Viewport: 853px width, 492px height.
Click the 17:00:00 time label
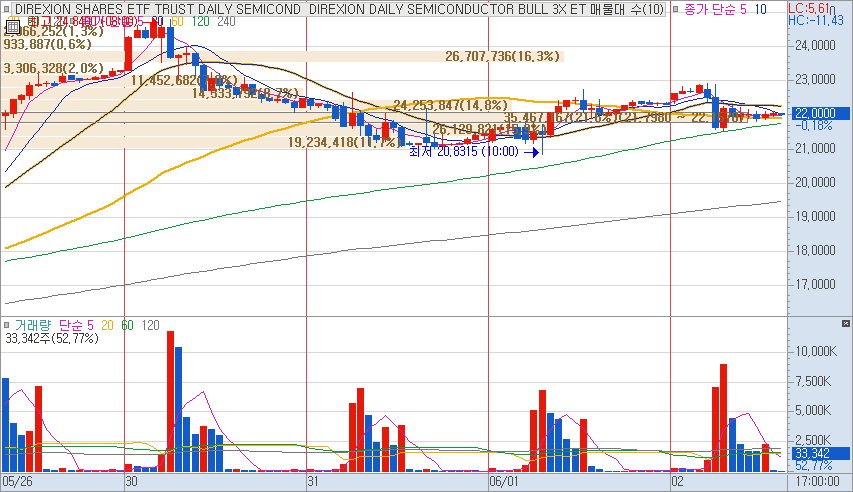tap(818, 481)
